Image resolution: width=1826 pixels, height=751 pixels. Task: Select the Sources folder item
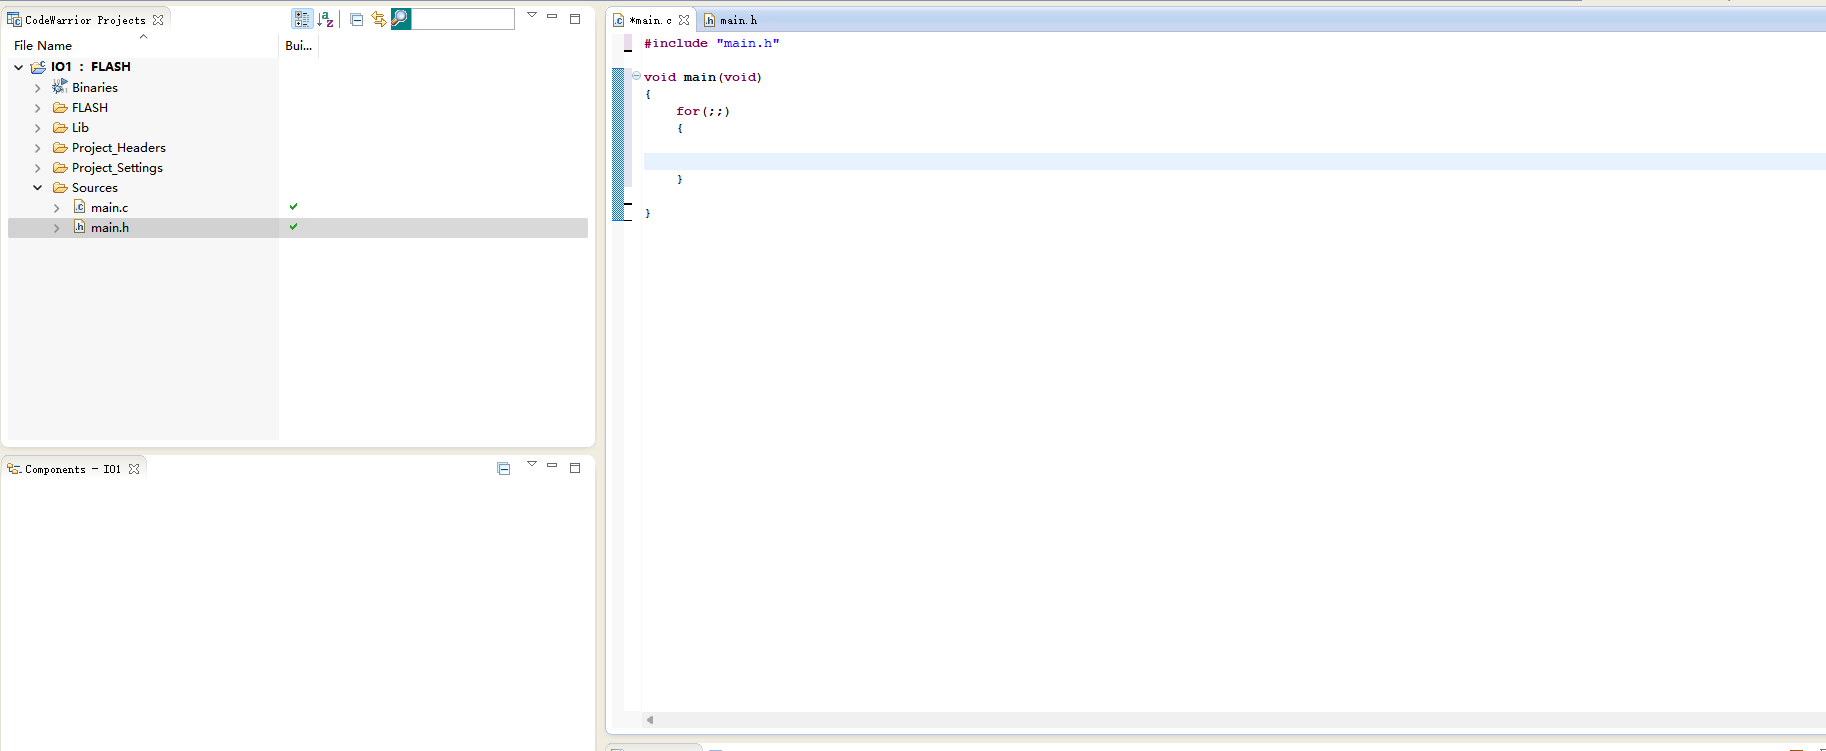point(95,188)
